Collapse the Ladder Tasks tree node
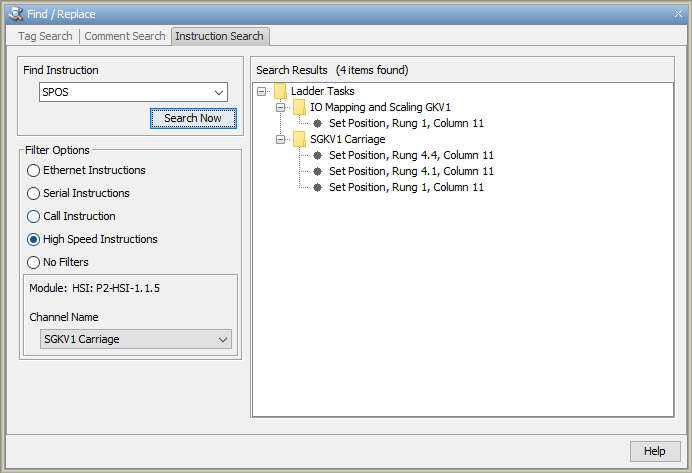692x473 pixels. point(262,91)
